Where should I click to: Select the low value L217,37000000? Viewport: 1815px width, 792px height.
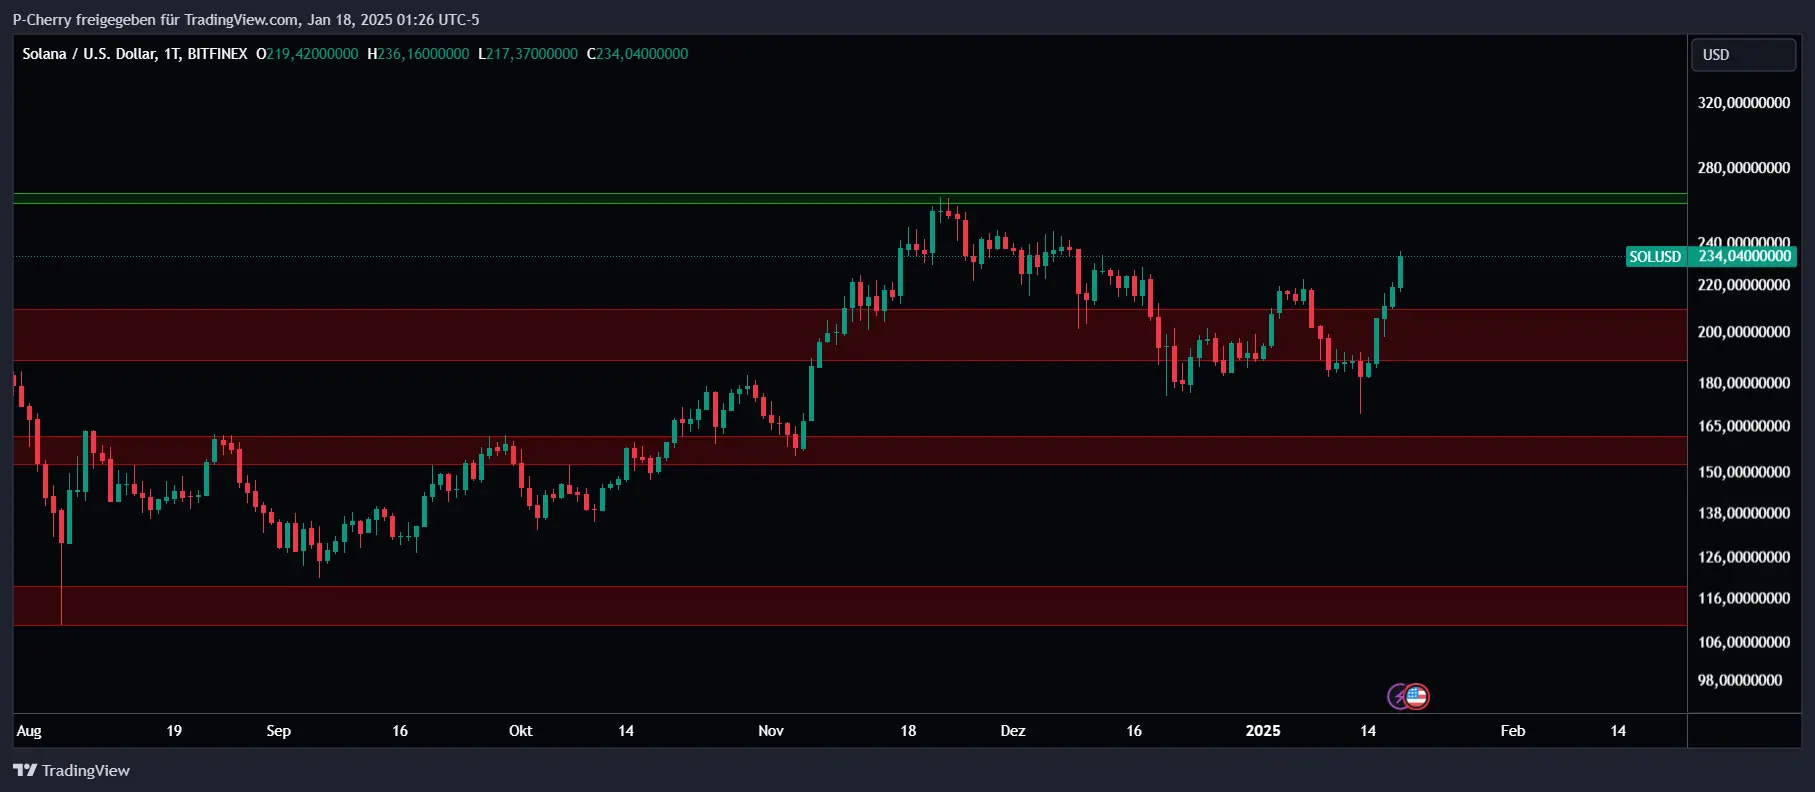[x=528, y=54]
